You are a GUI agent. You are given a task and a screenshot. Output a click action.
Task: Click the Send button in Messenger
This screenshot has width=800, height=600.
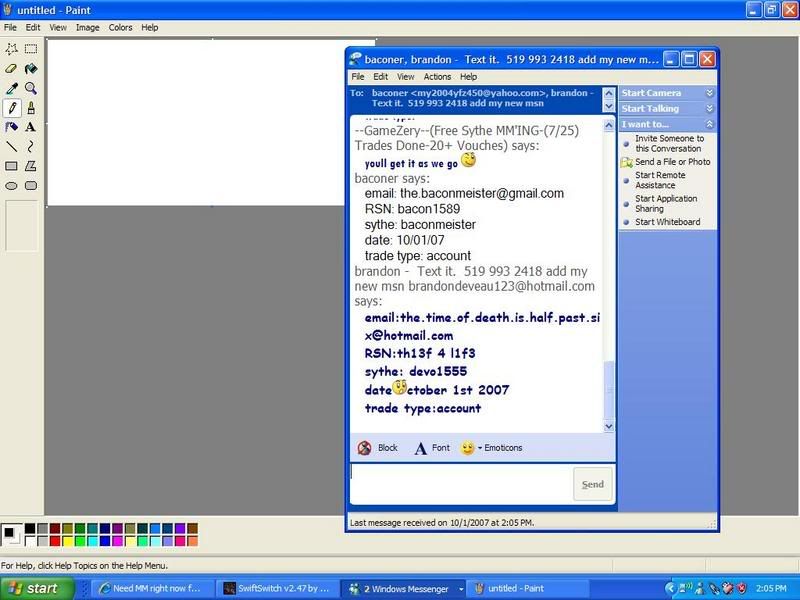(592, 484)
